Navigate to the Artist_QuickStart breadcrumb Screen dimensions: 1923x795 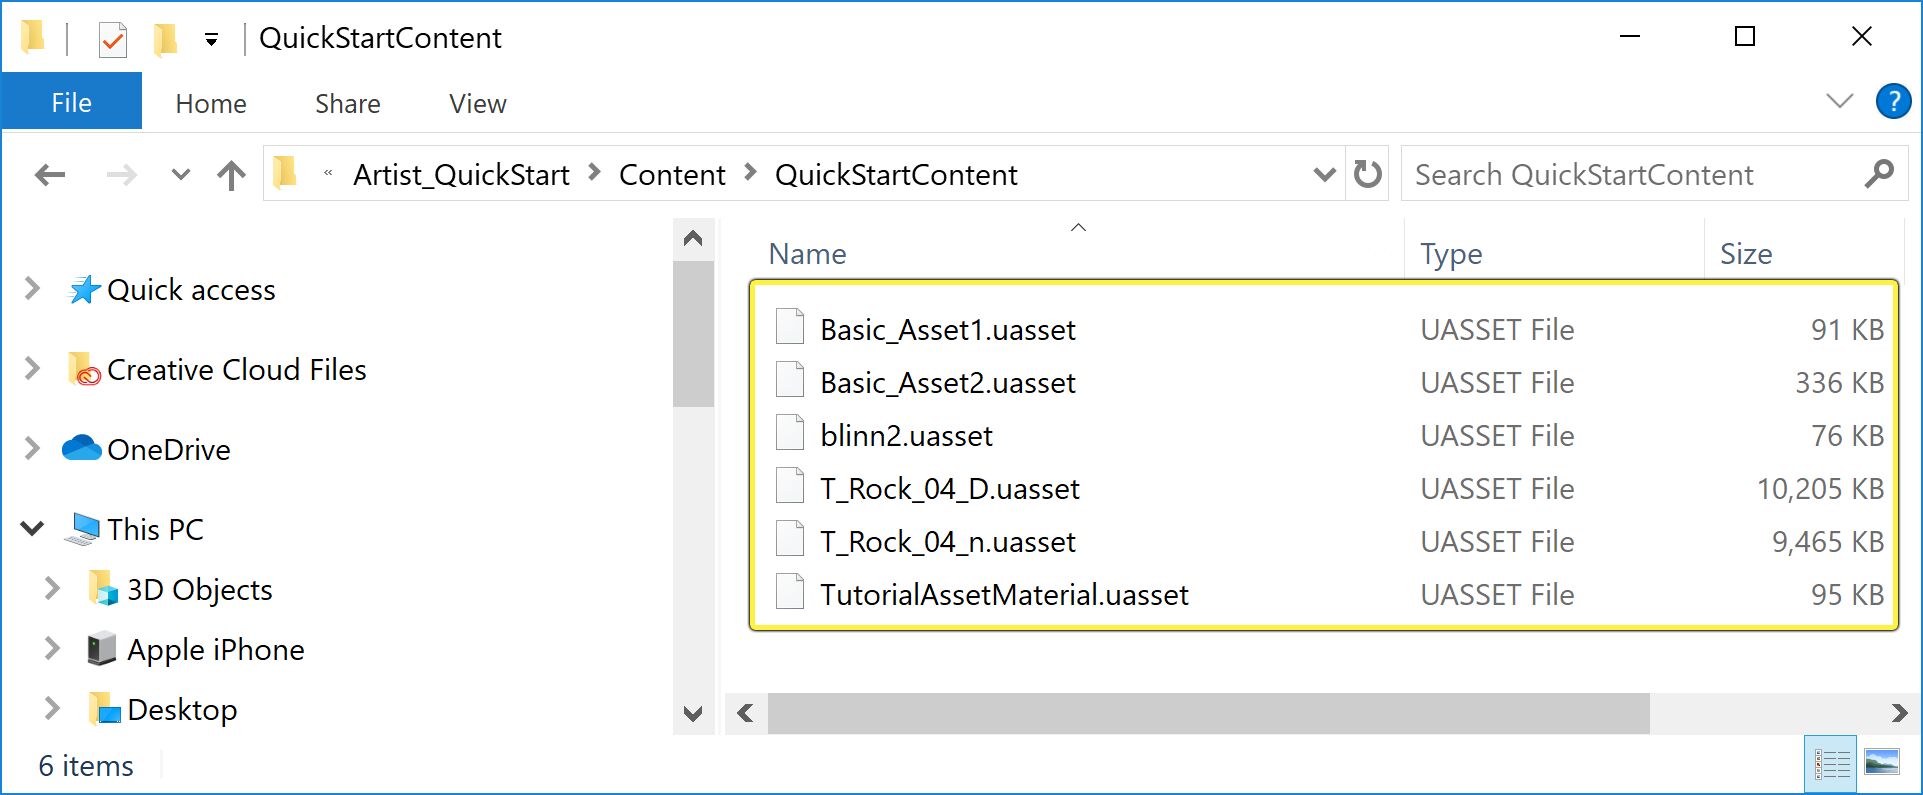click(x=461, y=175)
